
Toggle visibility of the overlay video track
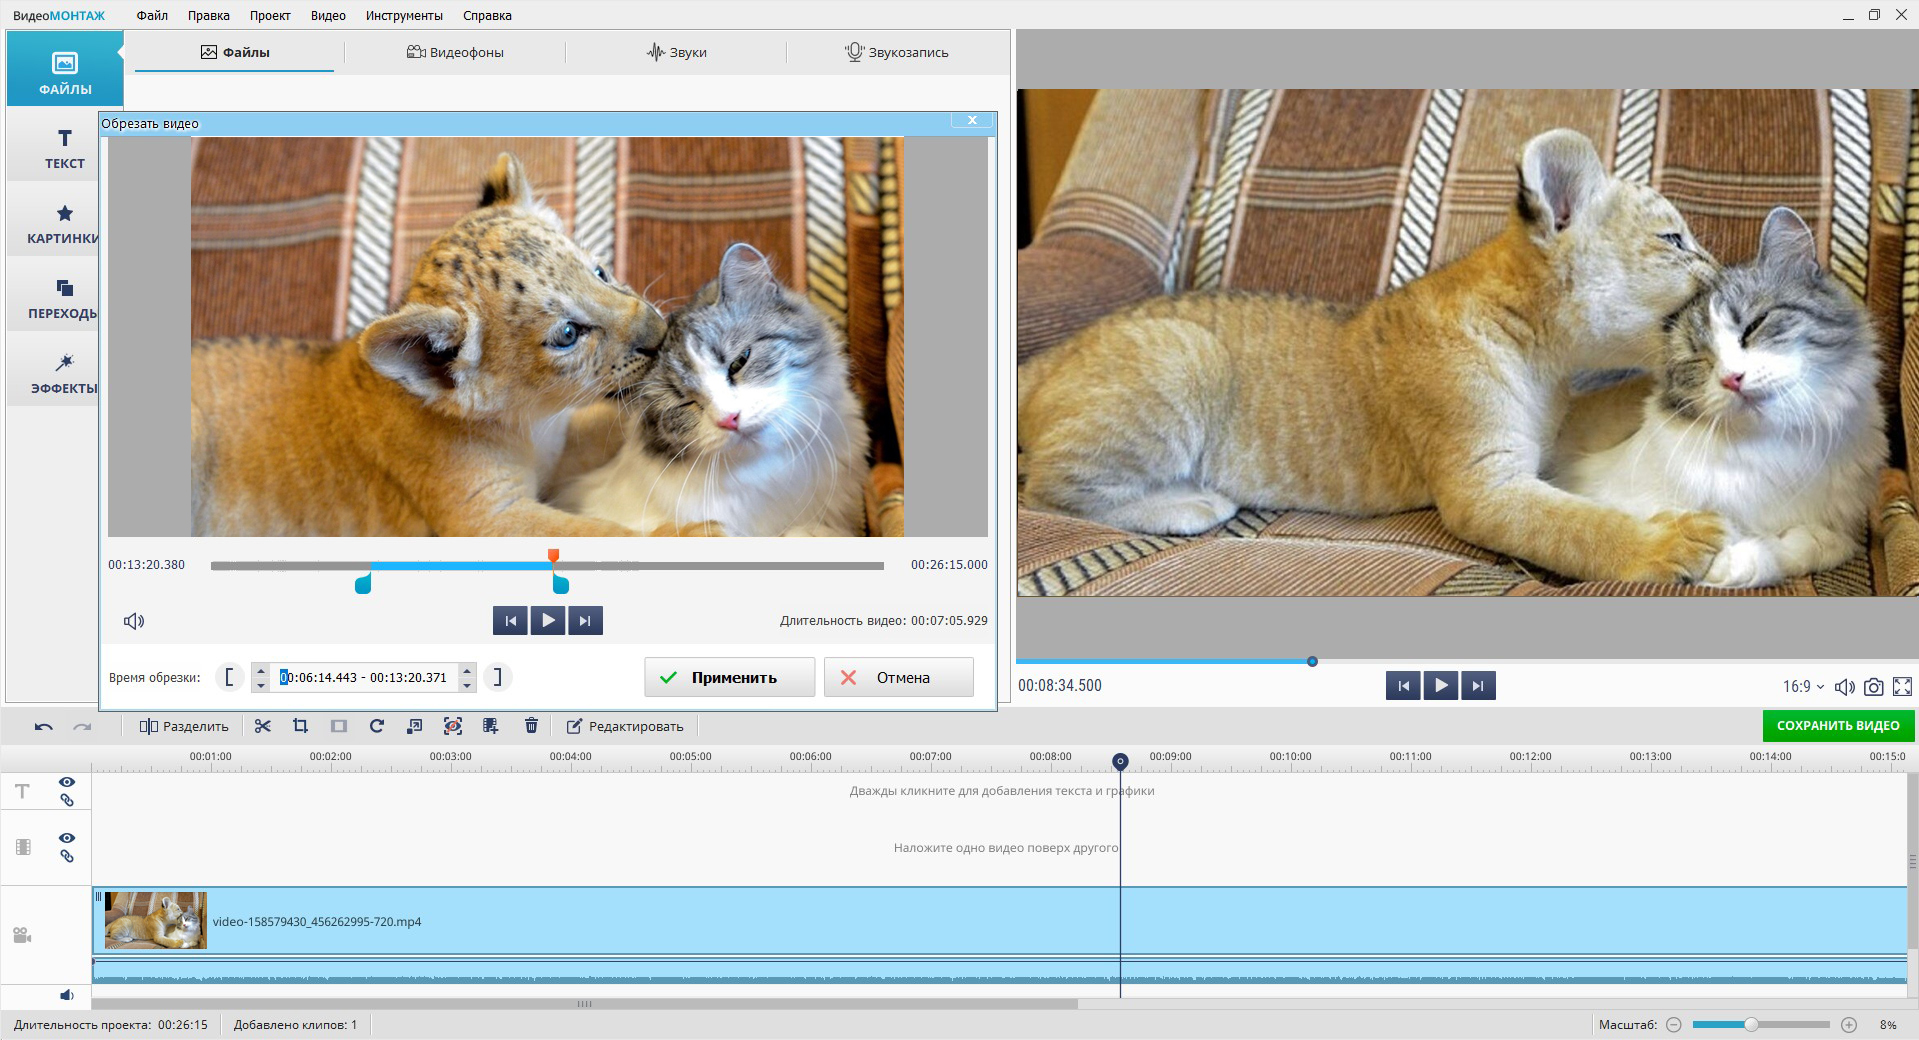[x=67, y=838]
